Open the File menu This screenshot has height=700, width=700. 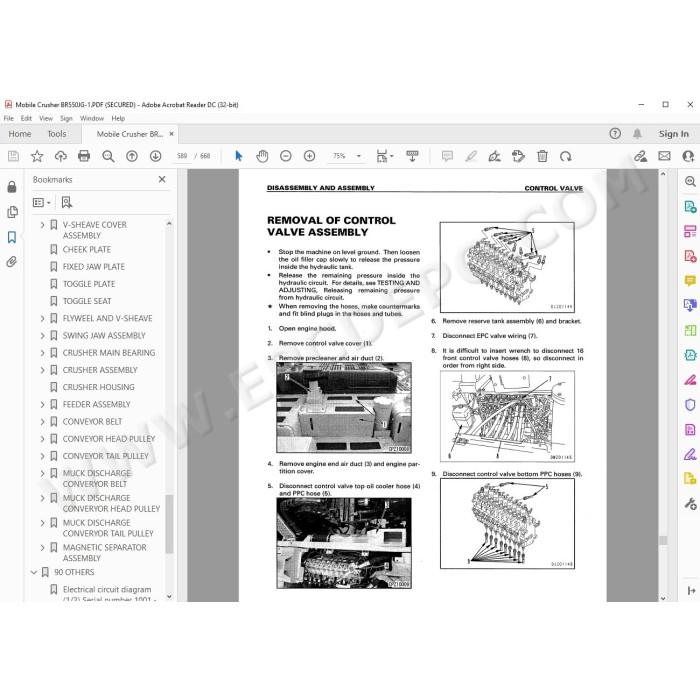pos(8,118)
